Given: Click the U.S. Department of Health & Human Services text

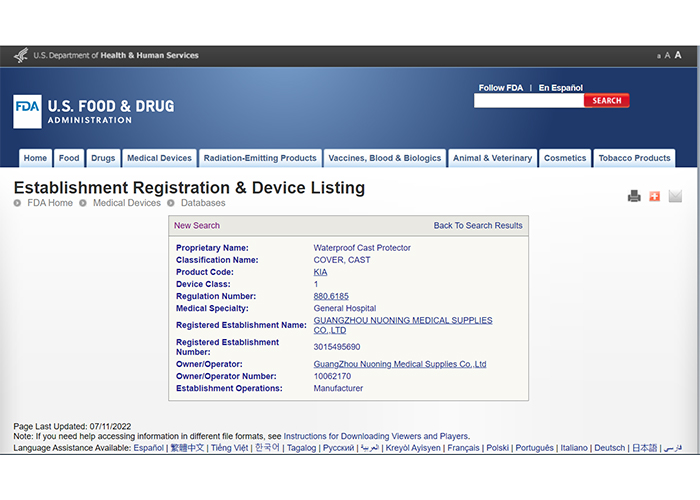Looking at the screenshot, I should [x=116, y=55].
